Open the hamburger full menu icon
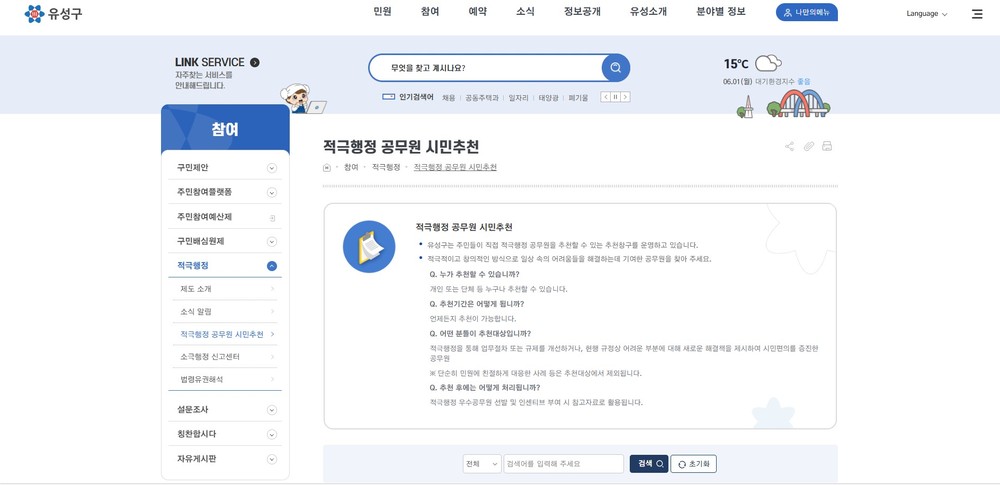 [976, 14]
